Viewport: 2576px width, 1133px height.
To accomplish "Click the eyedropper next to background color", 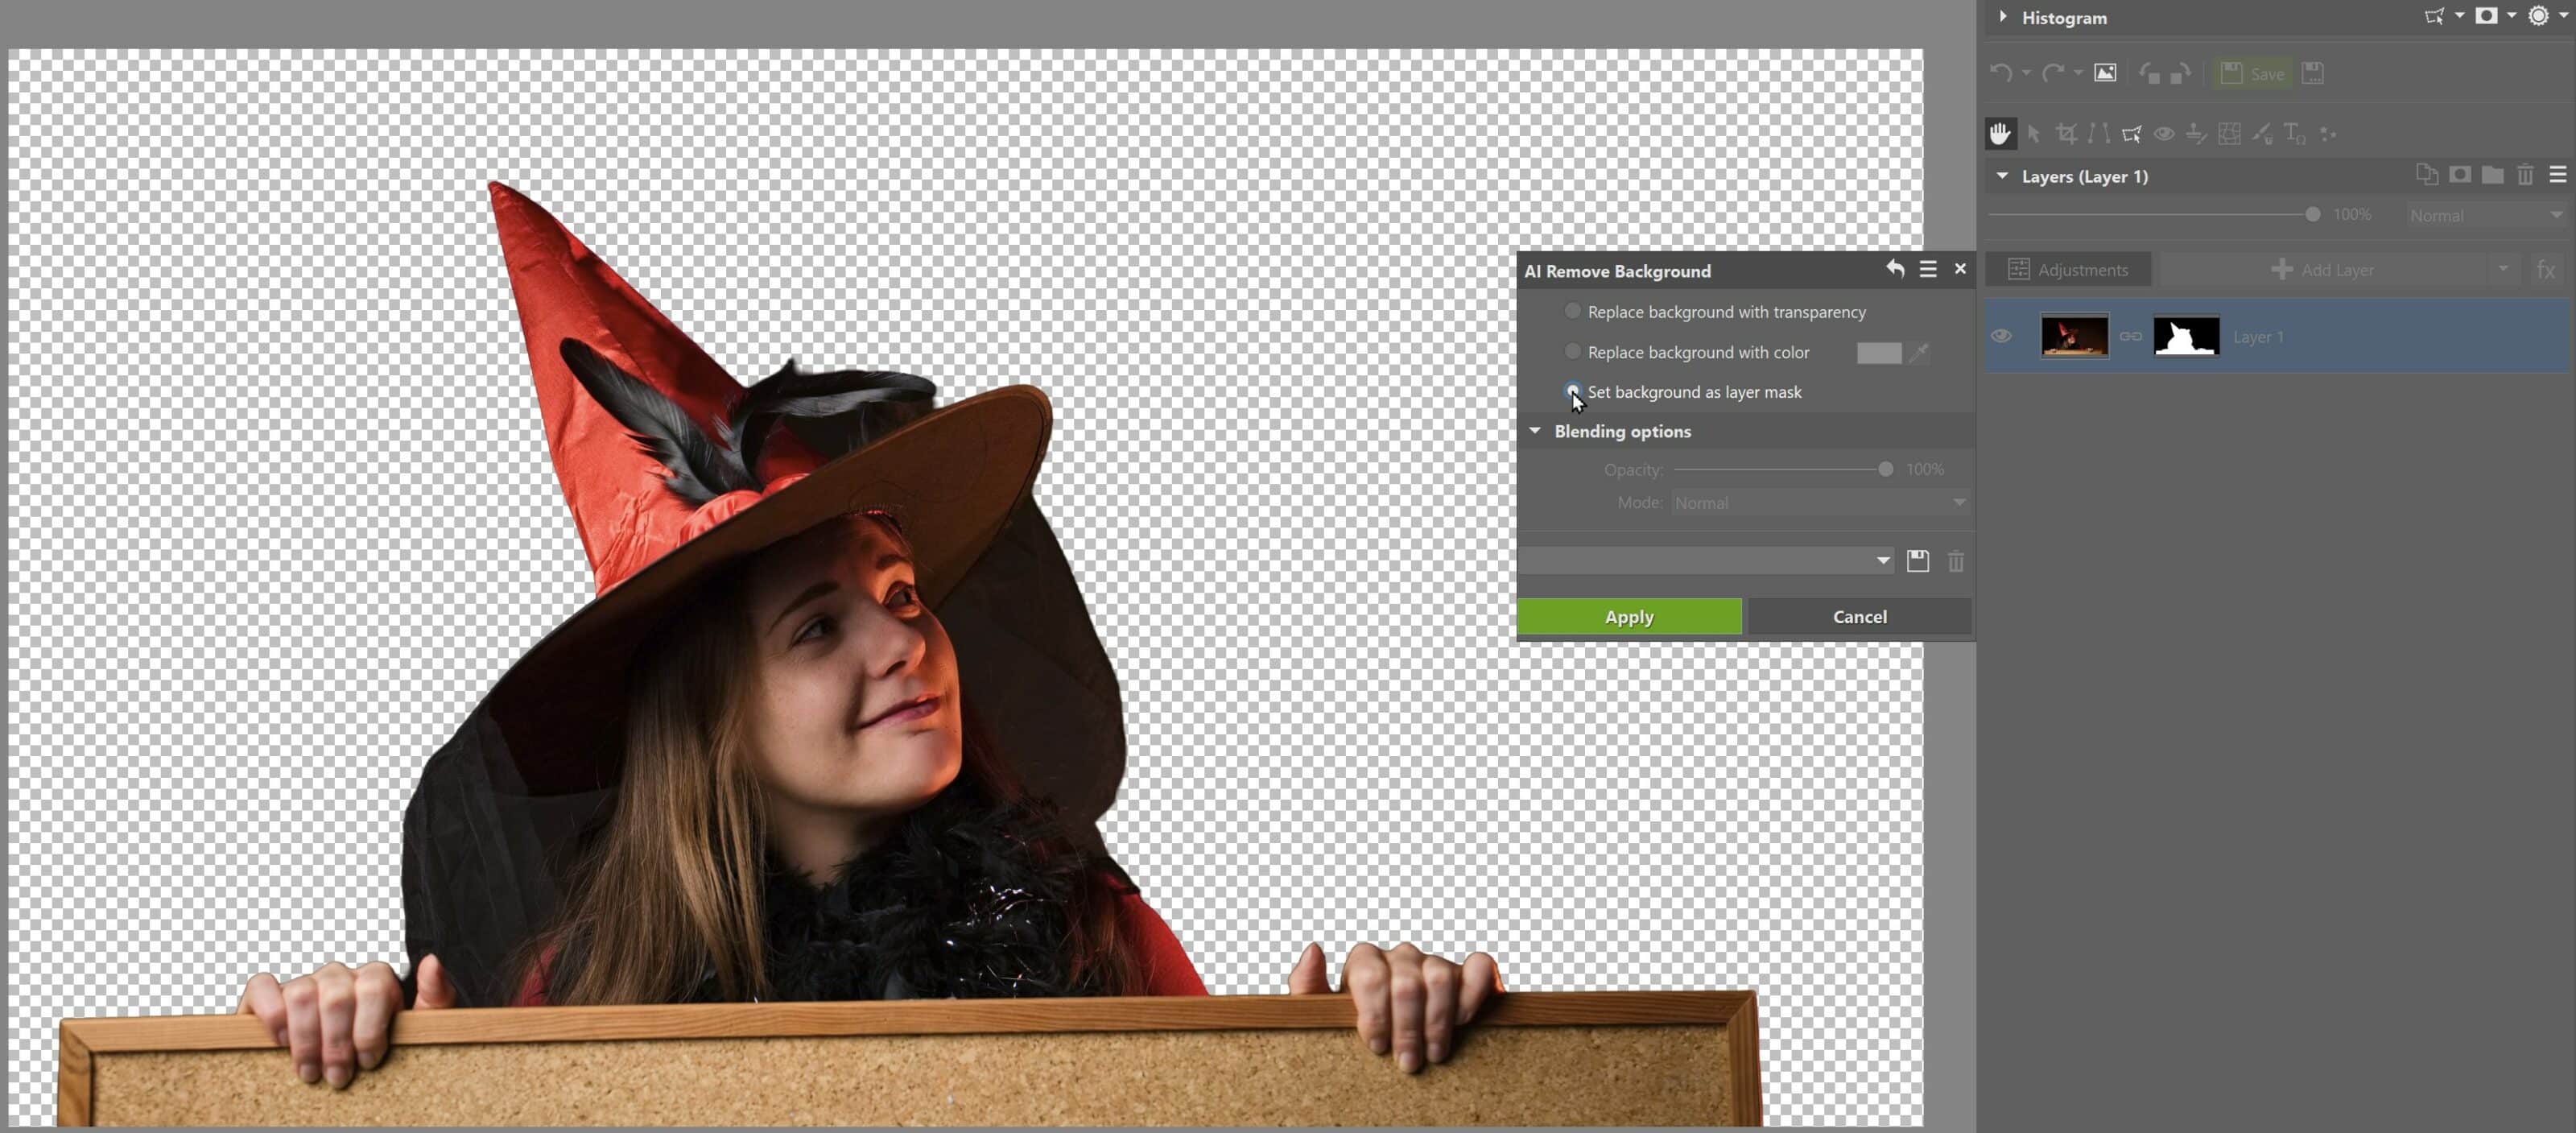I will pos(1918,352).
